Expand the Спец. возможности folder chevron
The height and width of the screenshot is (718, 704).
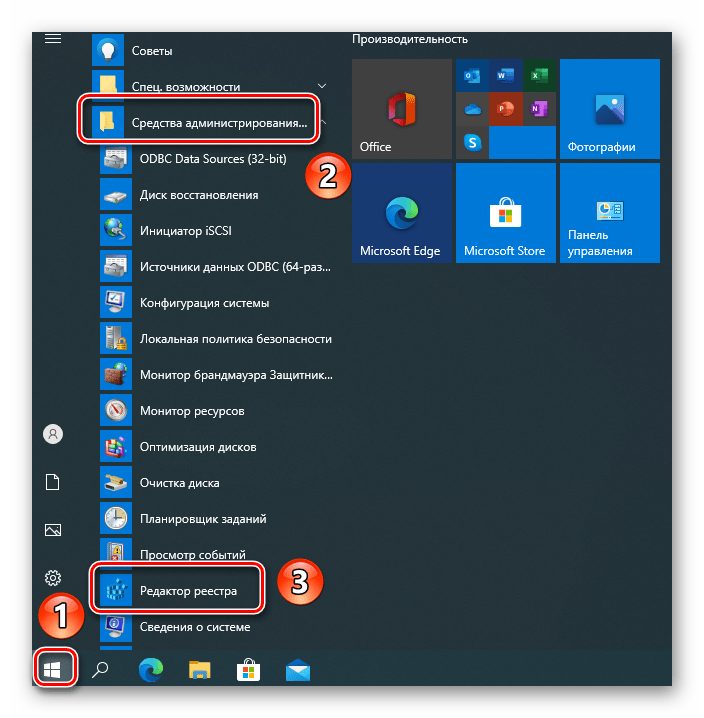(322, 86)
